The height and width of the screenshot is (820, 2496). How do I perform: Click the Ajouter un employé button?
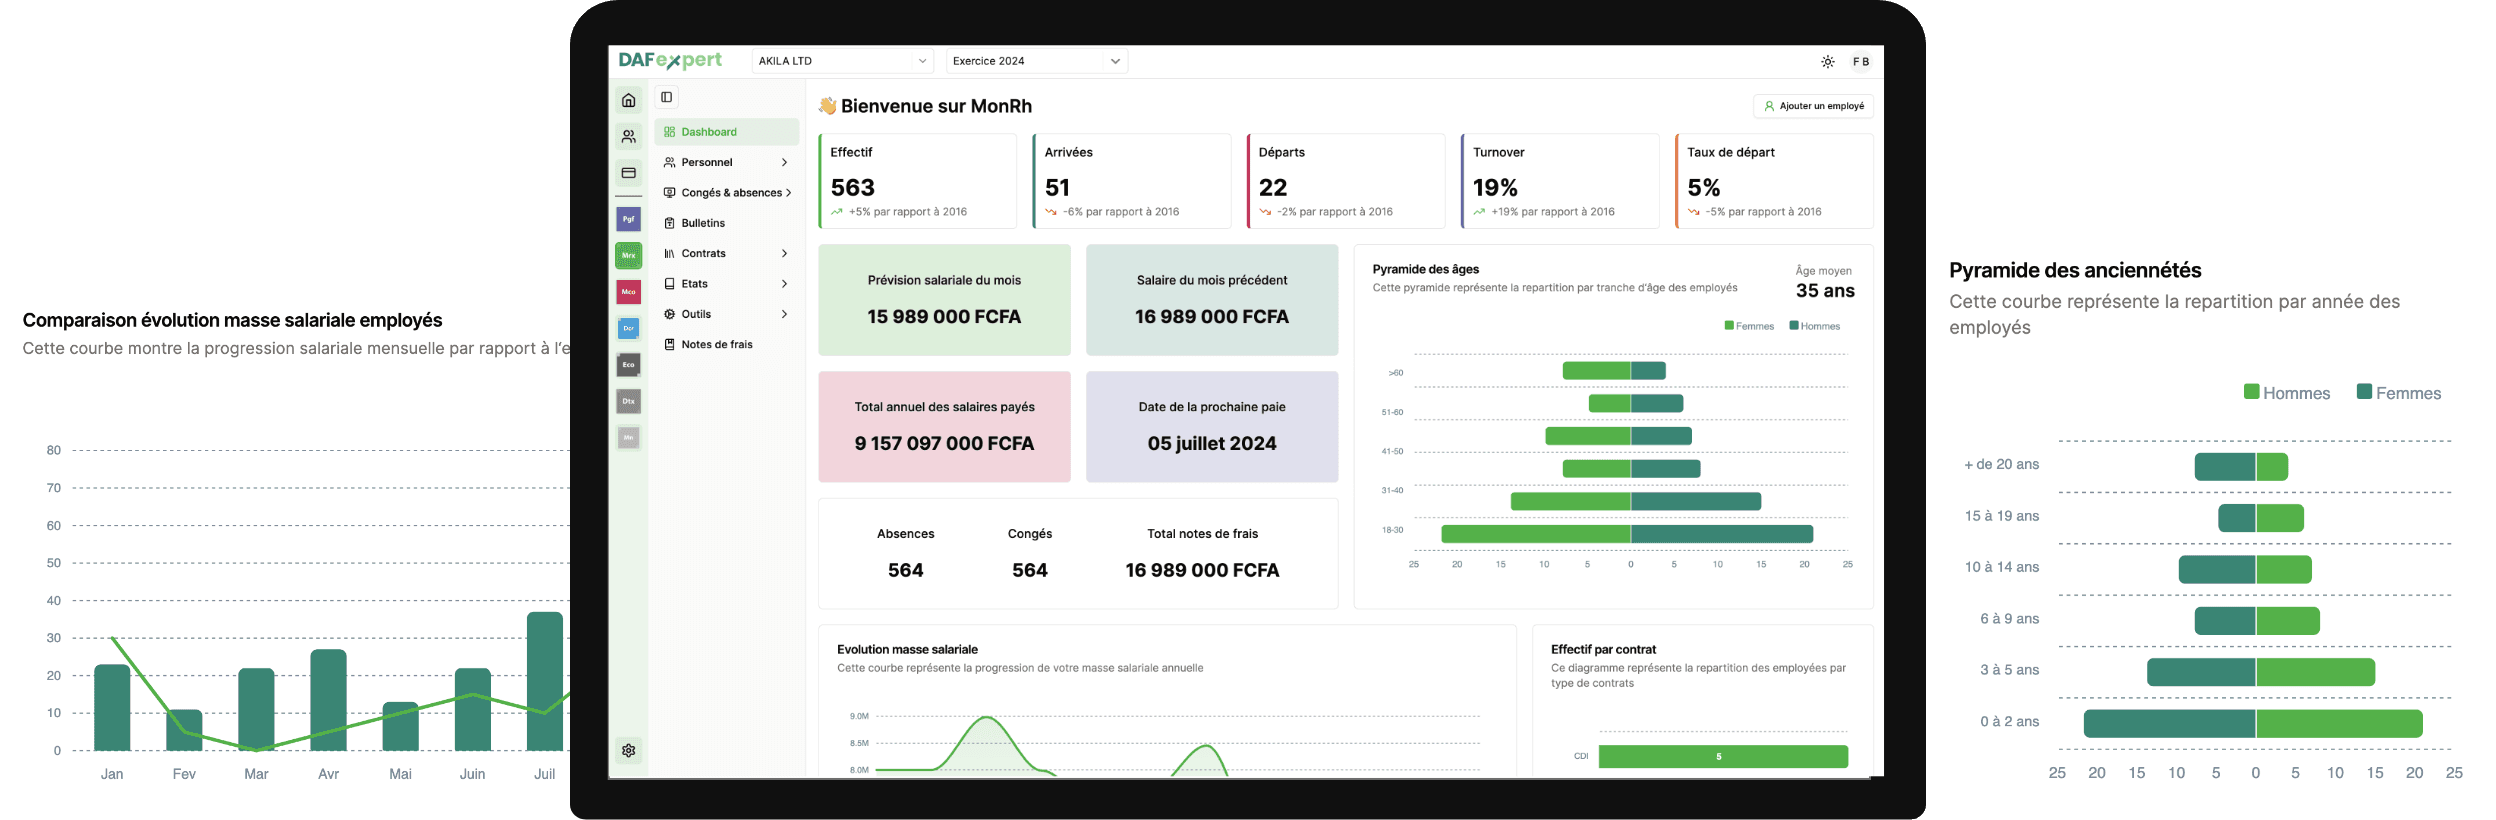1813,106
